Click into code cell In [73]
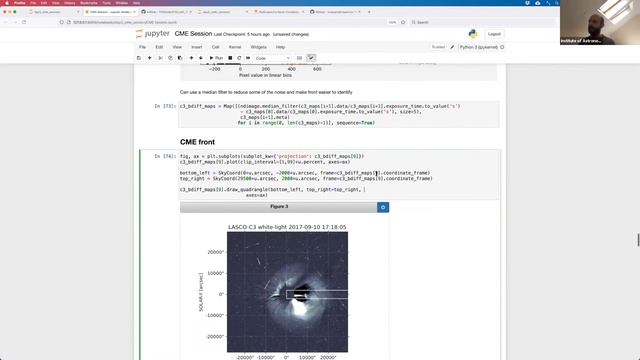Image resolution: width=640 pixels, height=360 pixels. point(338,114)
